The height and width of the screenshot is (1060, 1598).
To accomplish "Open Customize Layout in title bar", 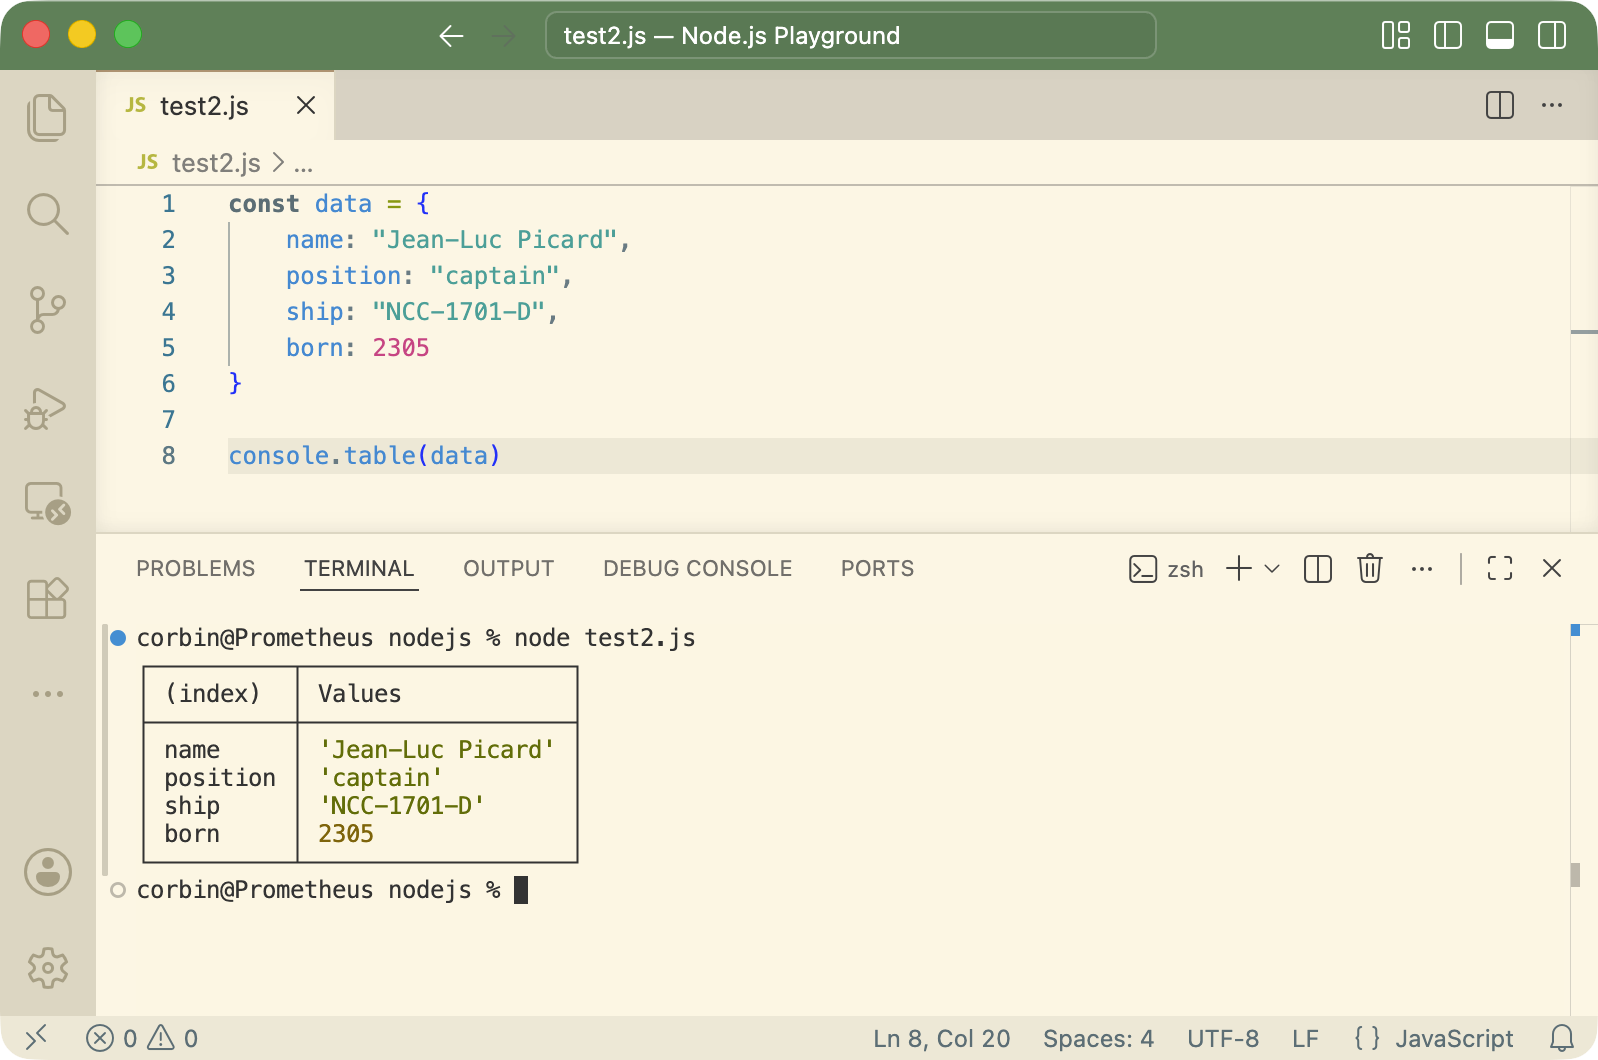I will [1396, 36].
